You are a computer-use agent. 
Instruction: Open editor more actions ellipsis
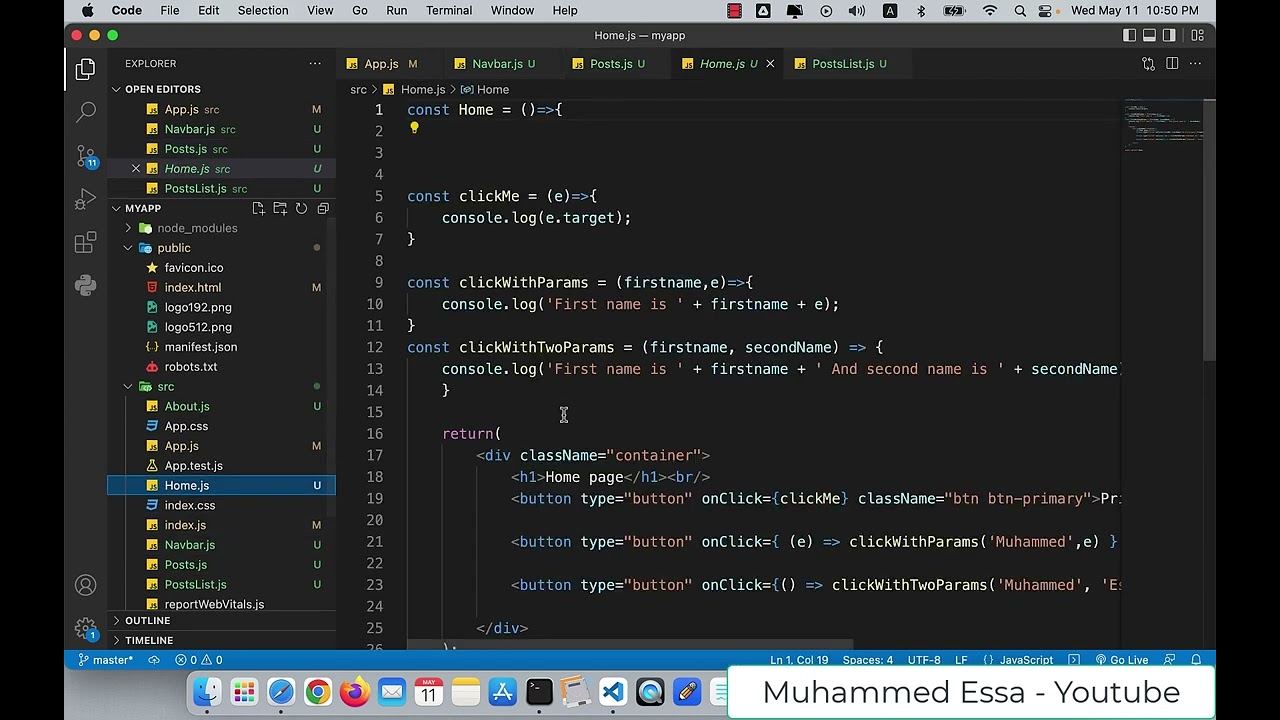click(1195, 64)
